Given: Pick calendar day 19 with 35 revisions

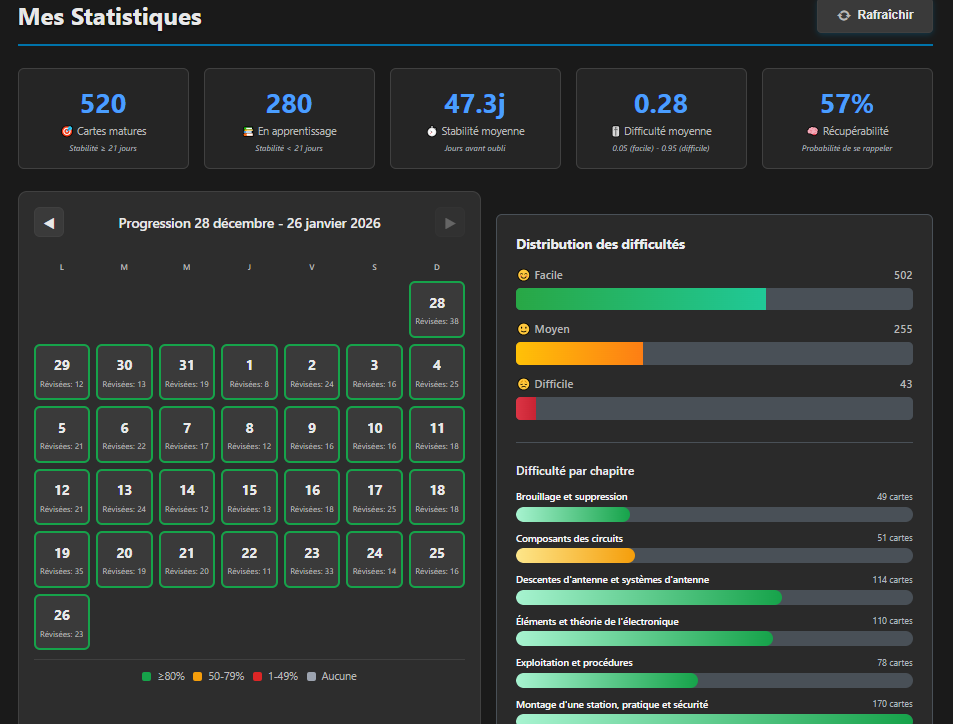Looking at the screenshot, I should coord(62,560).
